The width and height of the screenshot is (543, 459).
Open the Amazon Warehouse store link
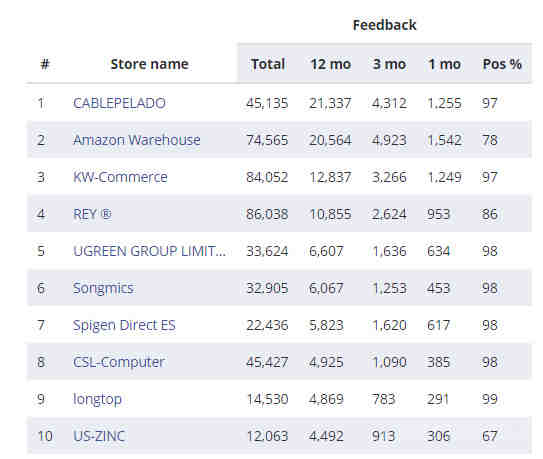137,140
